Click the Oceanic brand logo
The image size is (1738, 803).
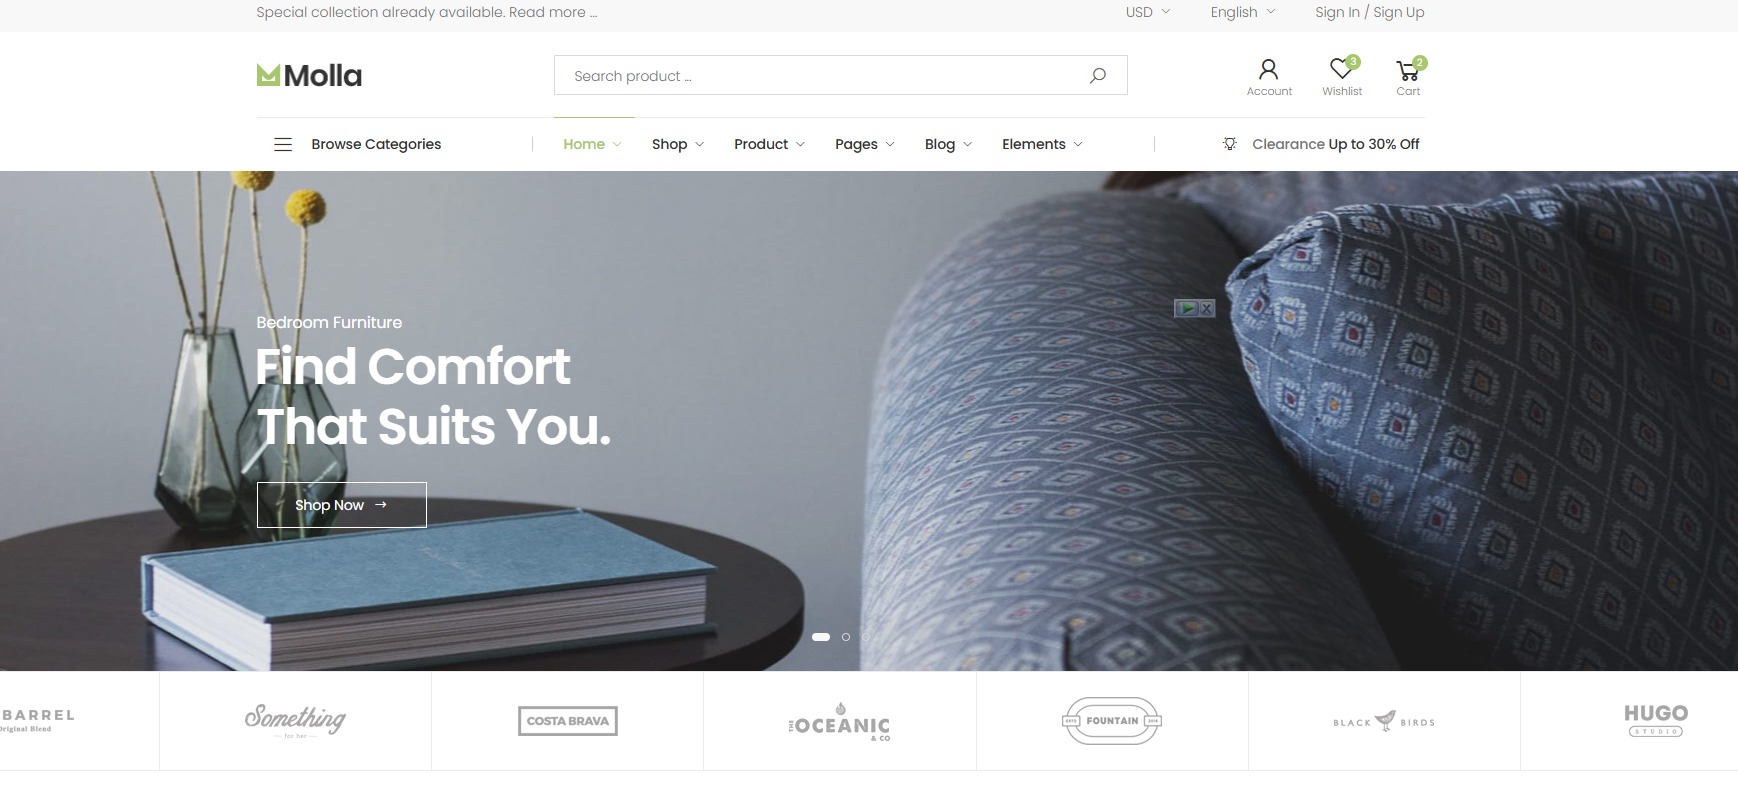pos(840,721)
